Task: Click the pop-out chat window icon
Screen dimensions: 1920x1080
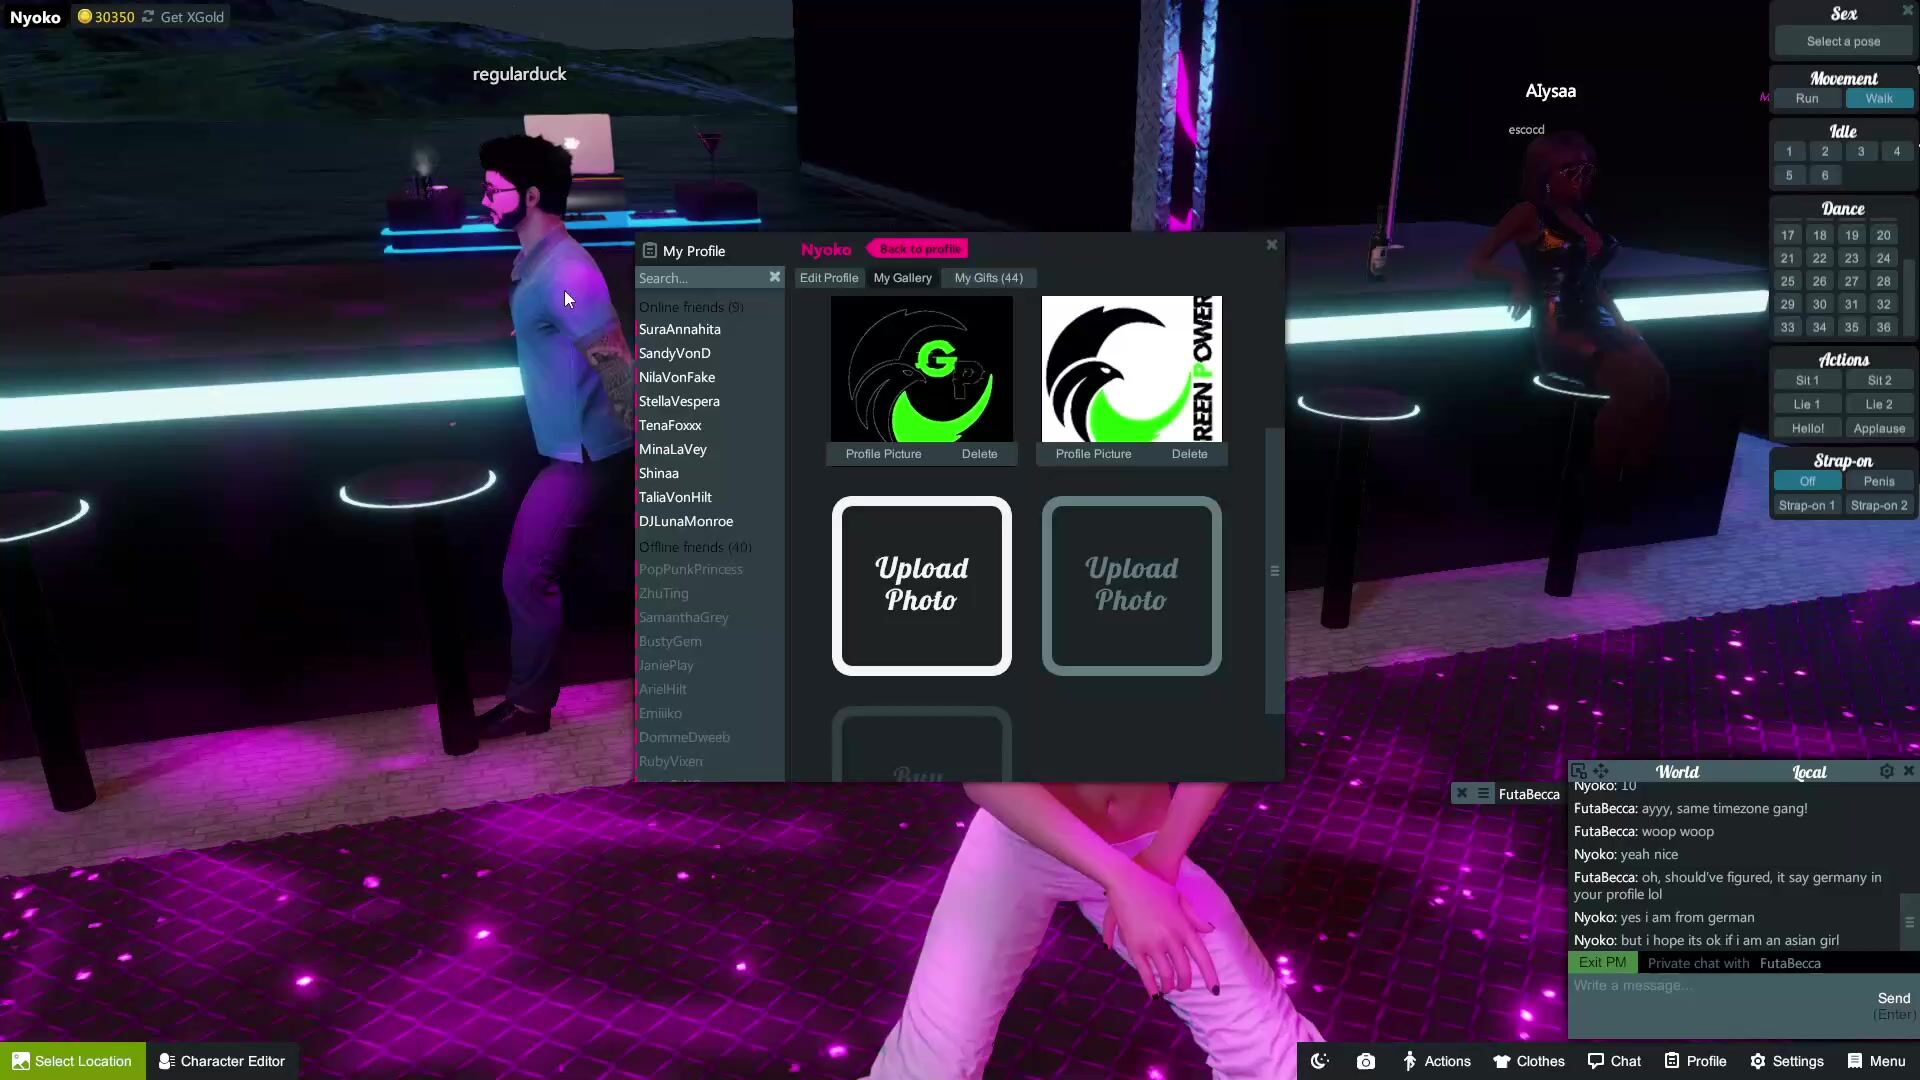Action: pos(1579,771)
